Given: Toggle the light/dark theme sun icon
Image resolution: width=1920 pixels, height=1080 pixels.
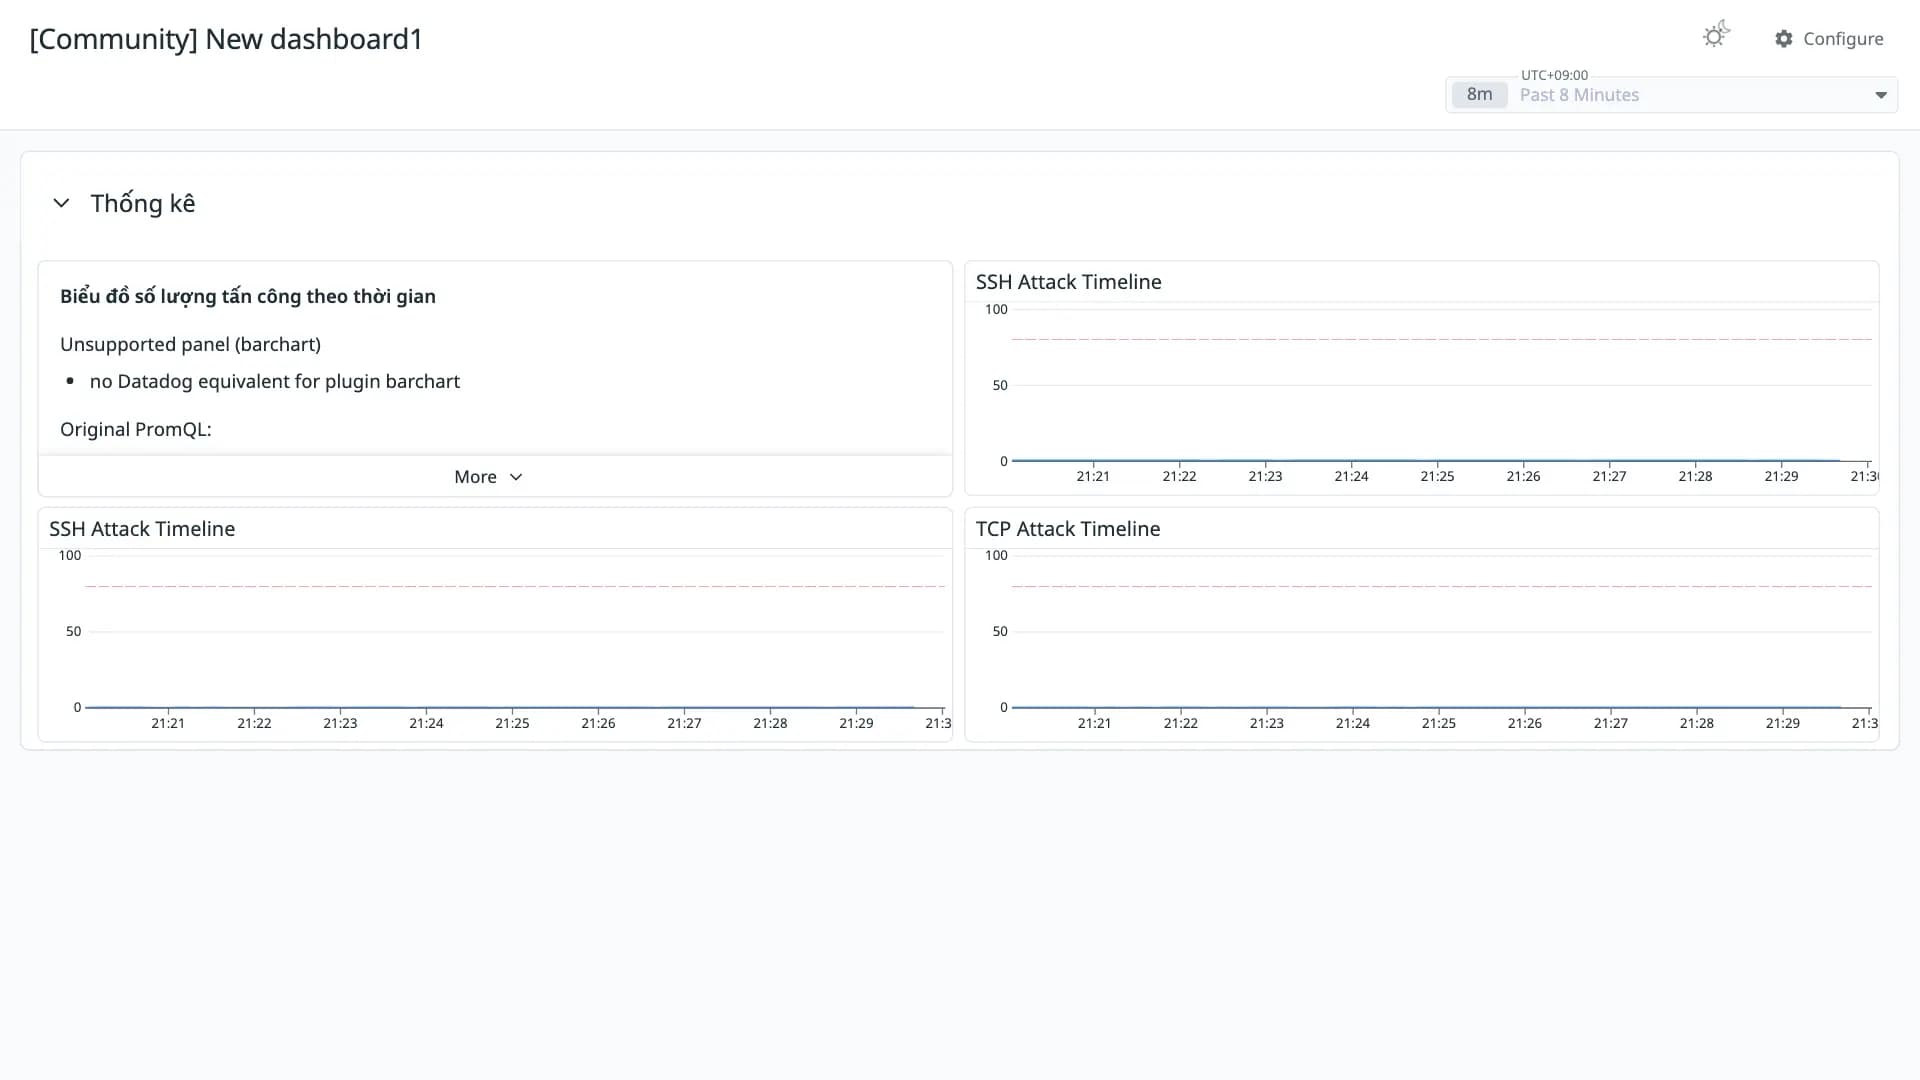Looking at the screenshot, I should [1716, 36].
